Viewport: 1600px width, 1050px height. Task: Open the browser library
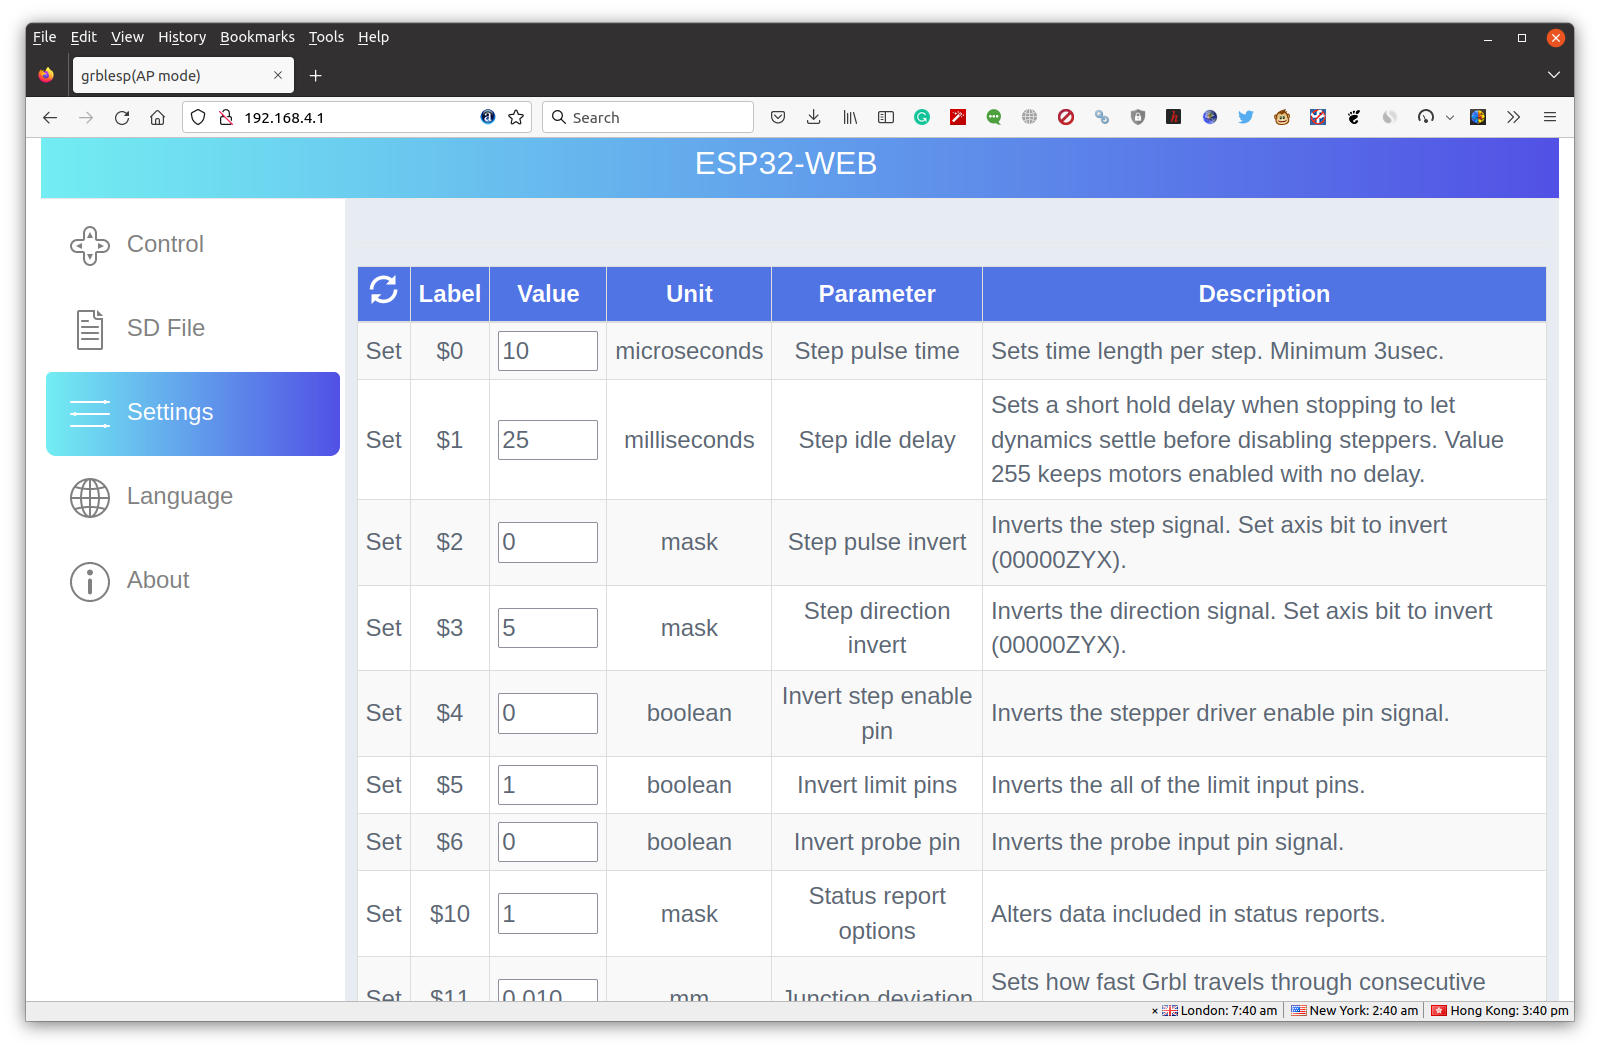850,117
